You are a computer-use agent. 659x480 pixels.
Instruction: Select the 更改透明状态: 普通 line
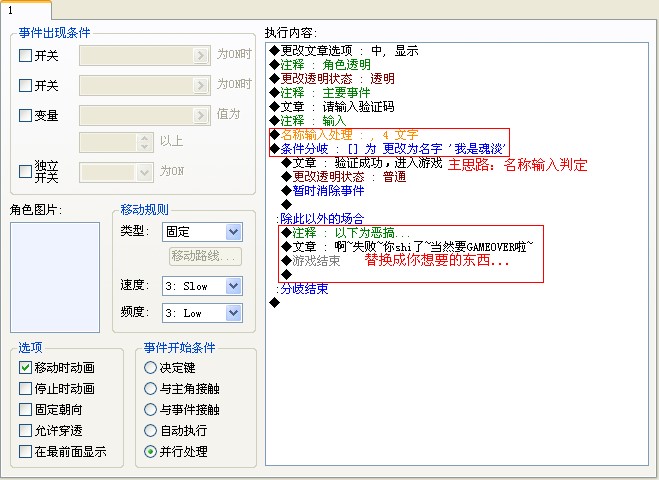coord(344,177)
